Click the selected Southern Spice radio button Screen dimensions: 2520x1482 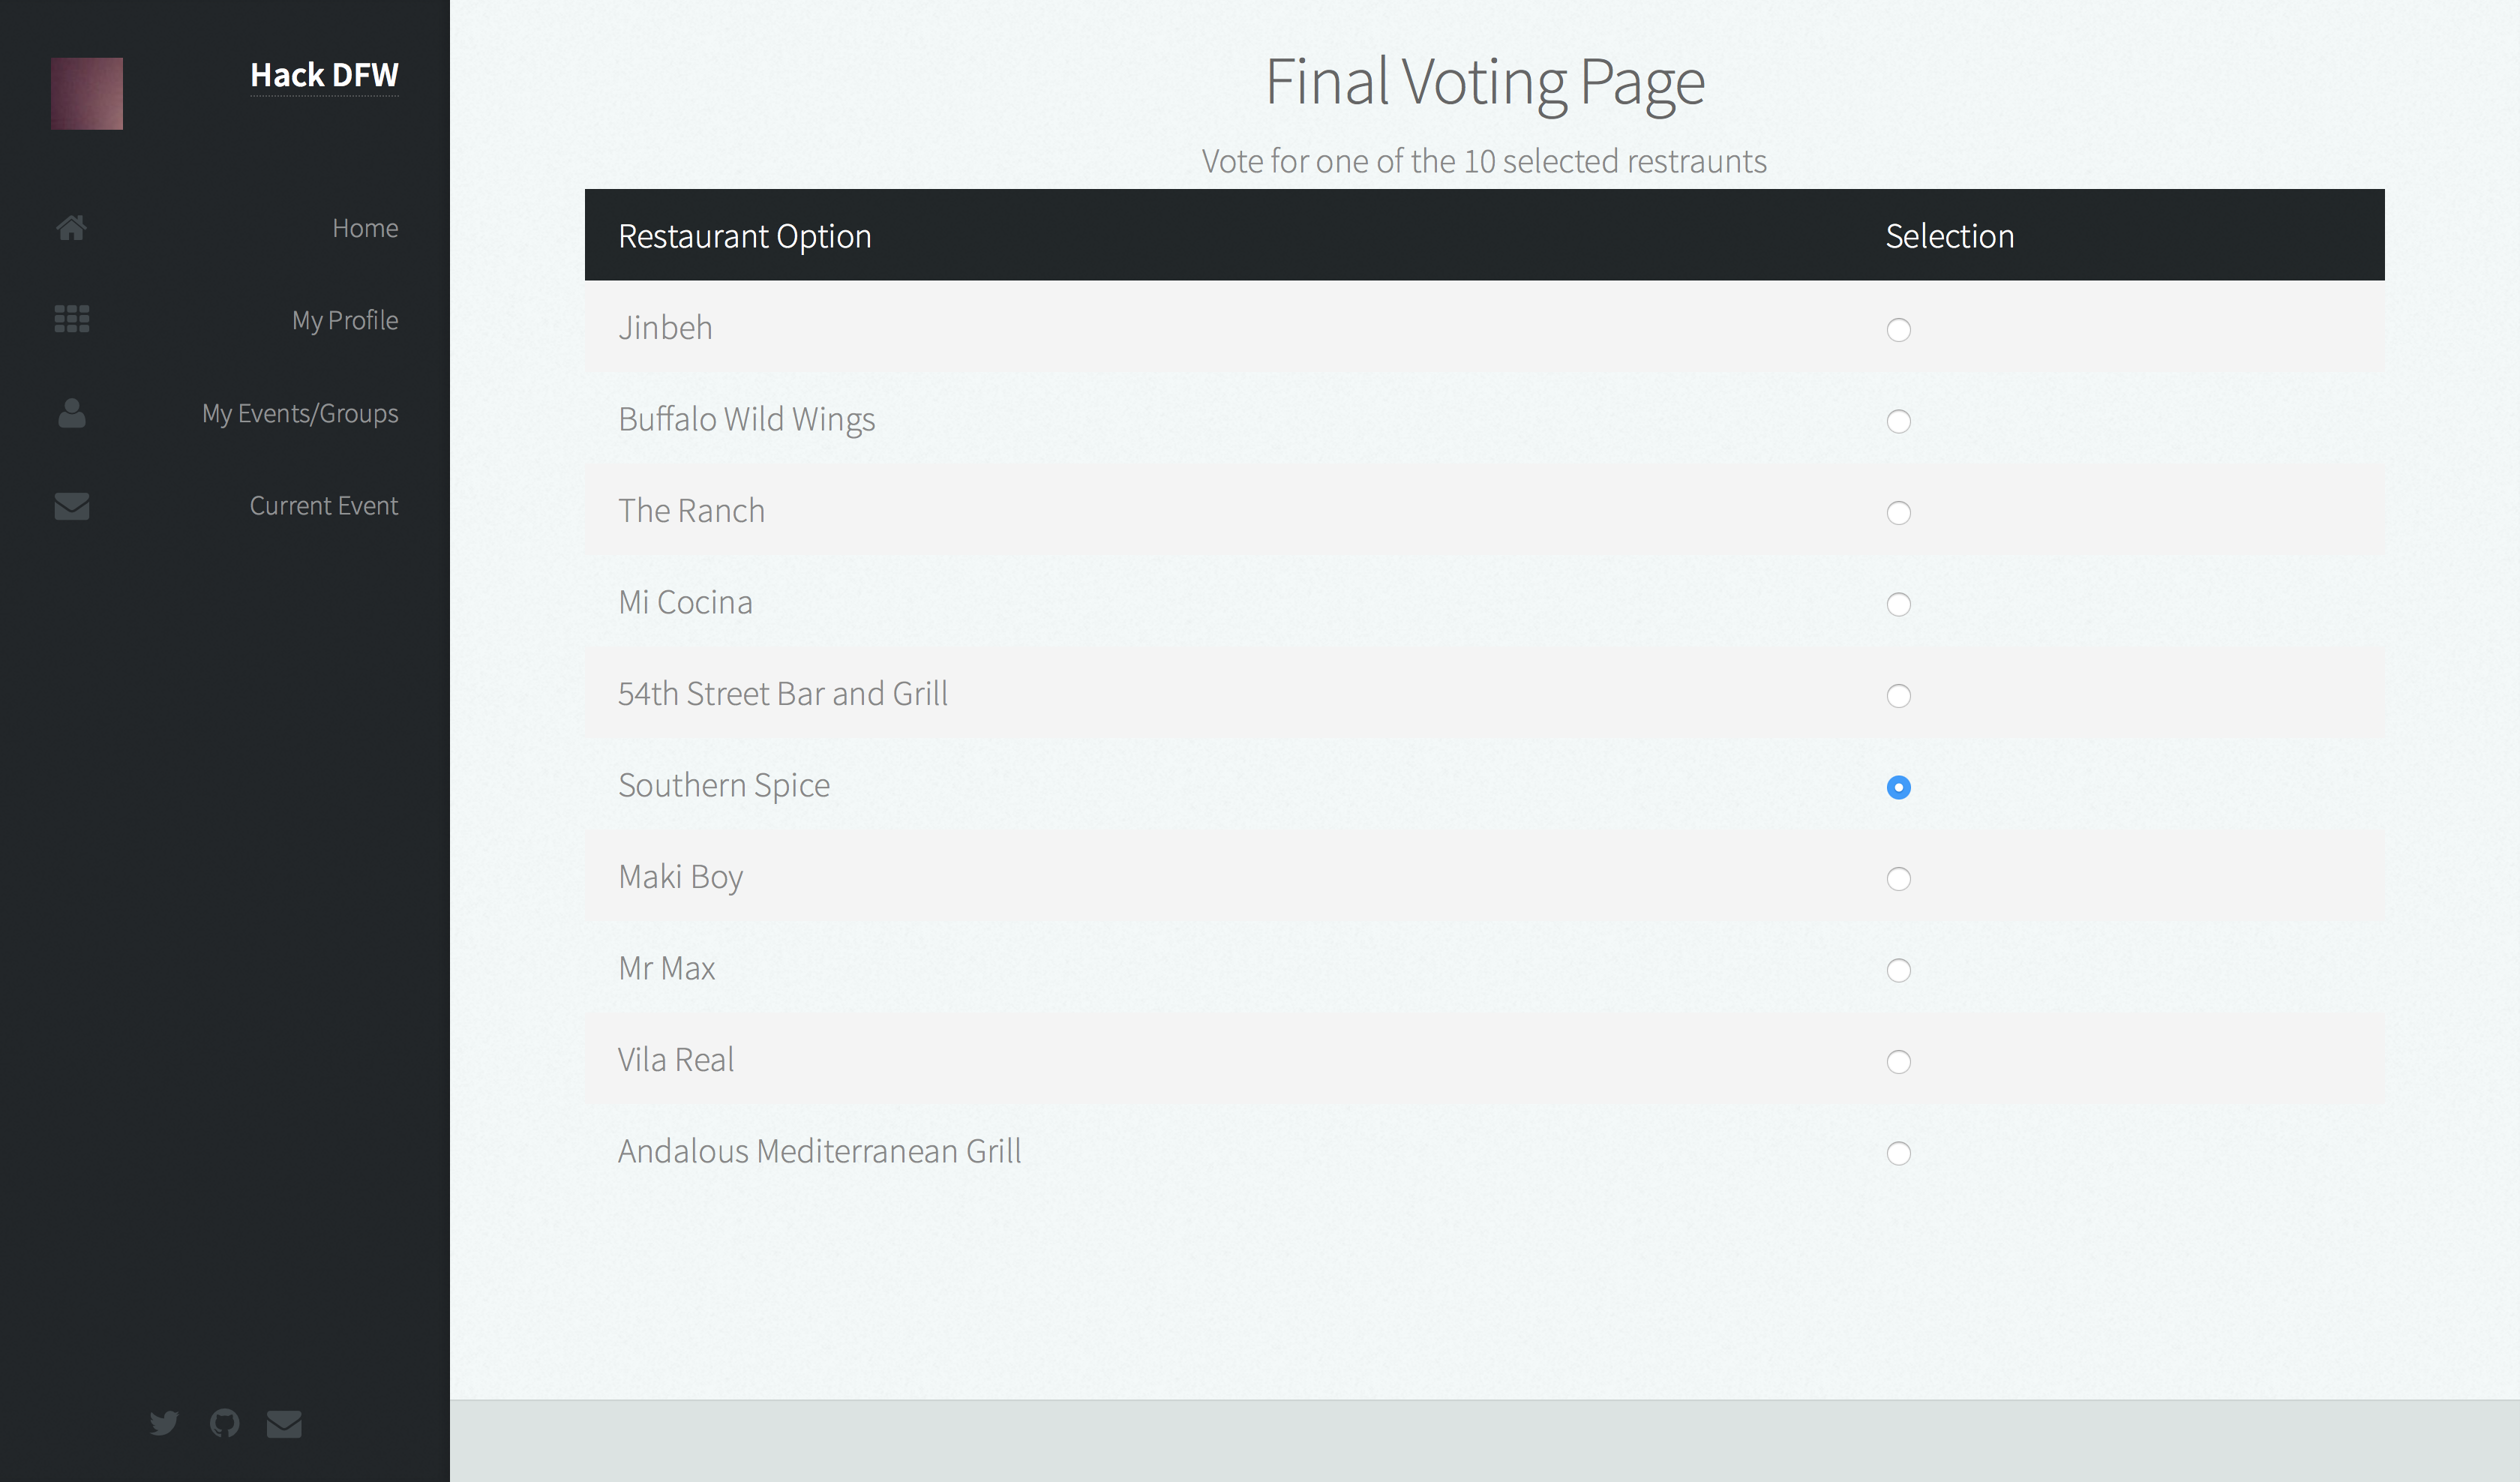(1898, 787)
